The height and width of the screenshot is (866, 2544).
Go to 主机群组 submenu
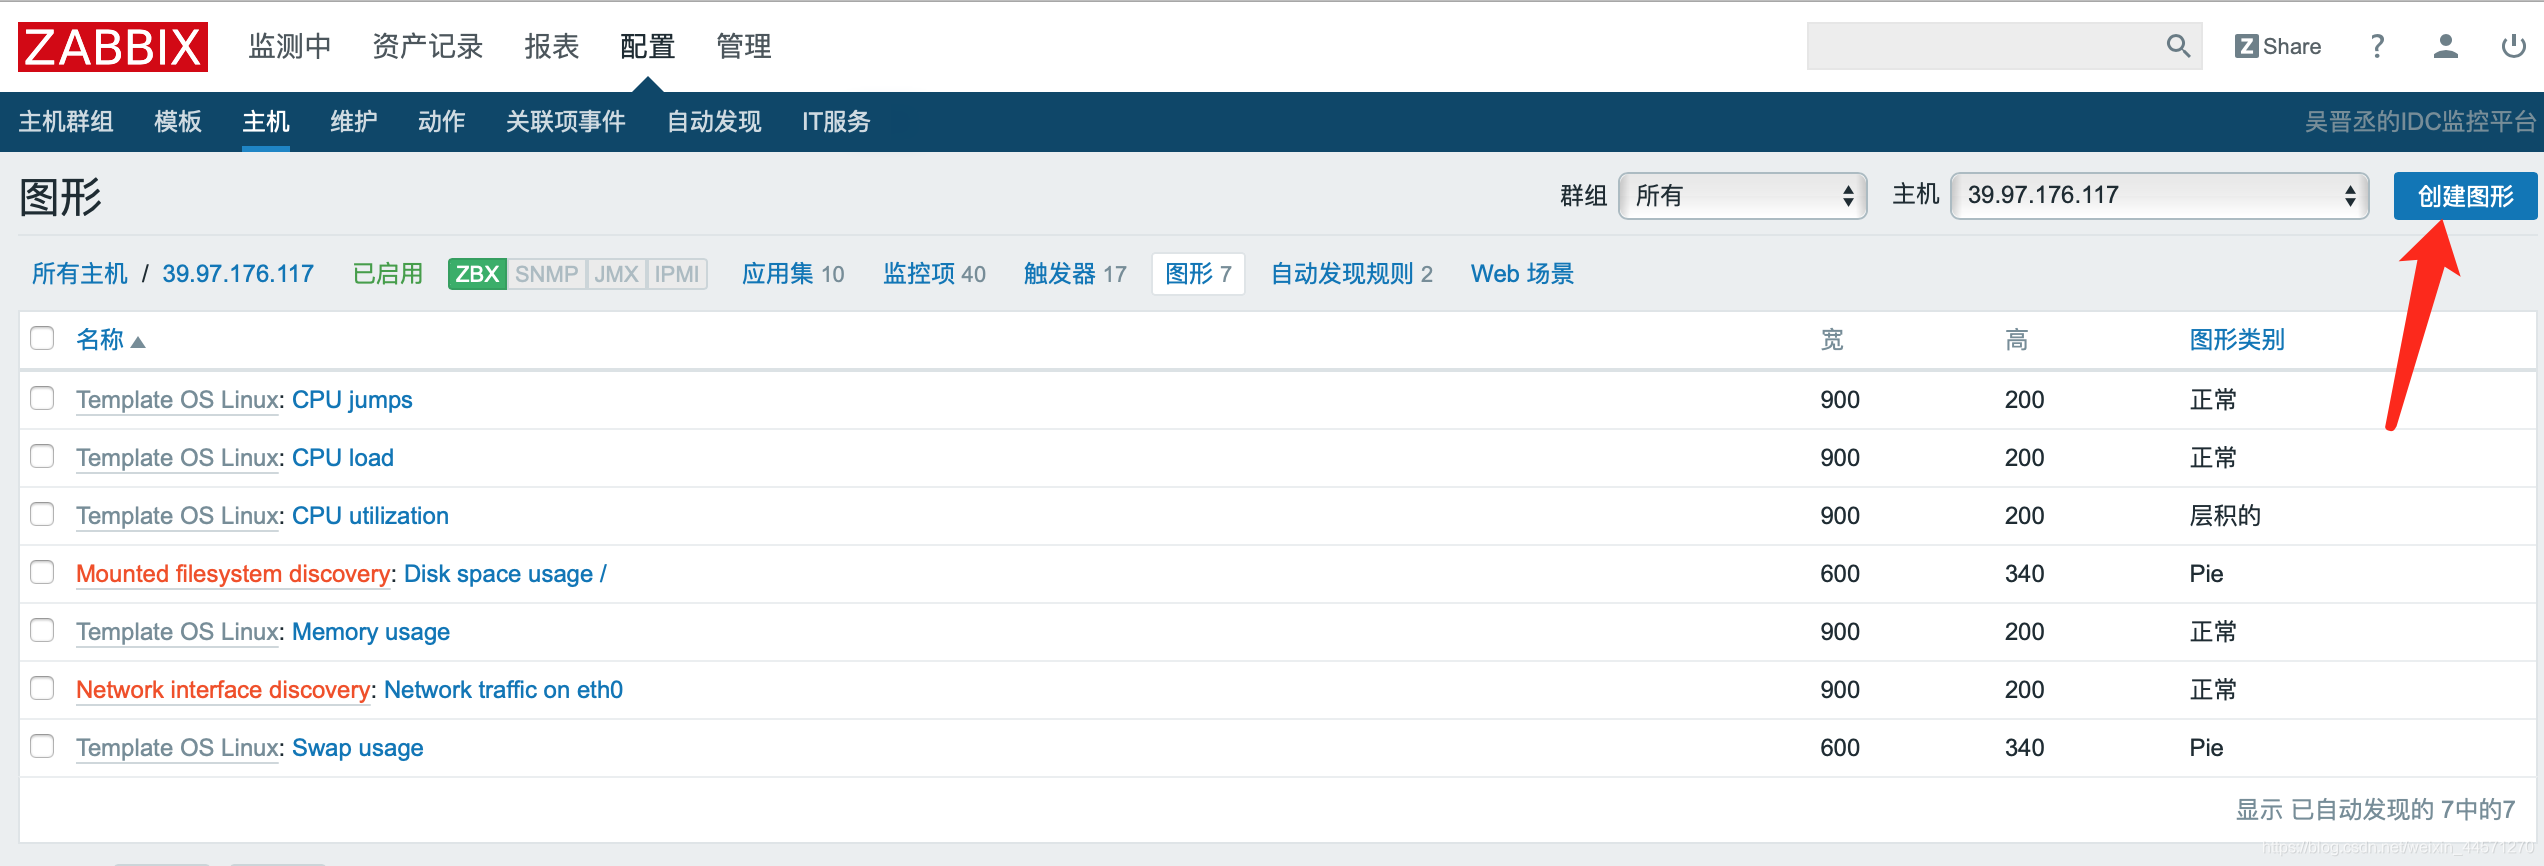[66, 122]
